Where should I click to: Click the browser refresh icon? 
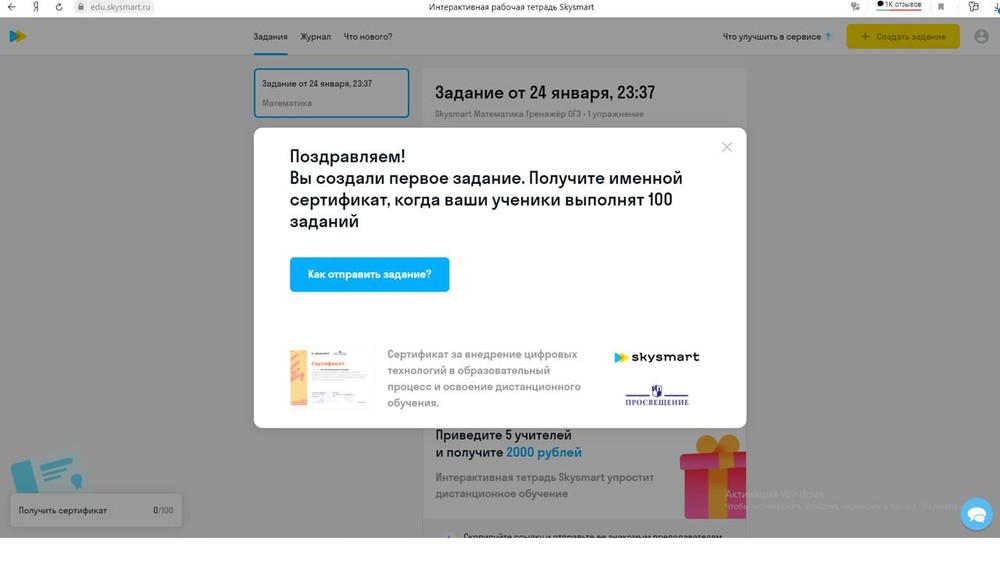(58, 7)
